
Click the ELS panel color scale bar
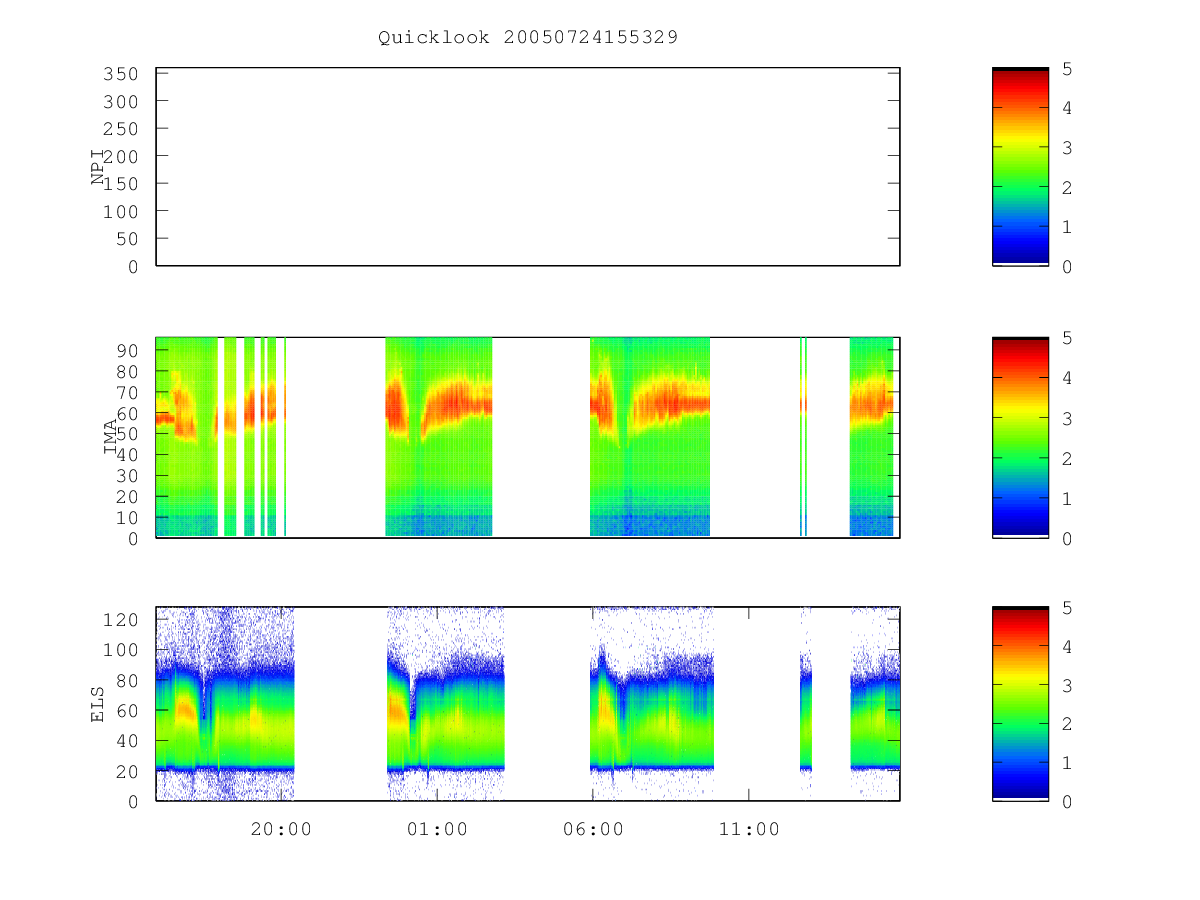pyautogui.click(x=1020, y=704)
